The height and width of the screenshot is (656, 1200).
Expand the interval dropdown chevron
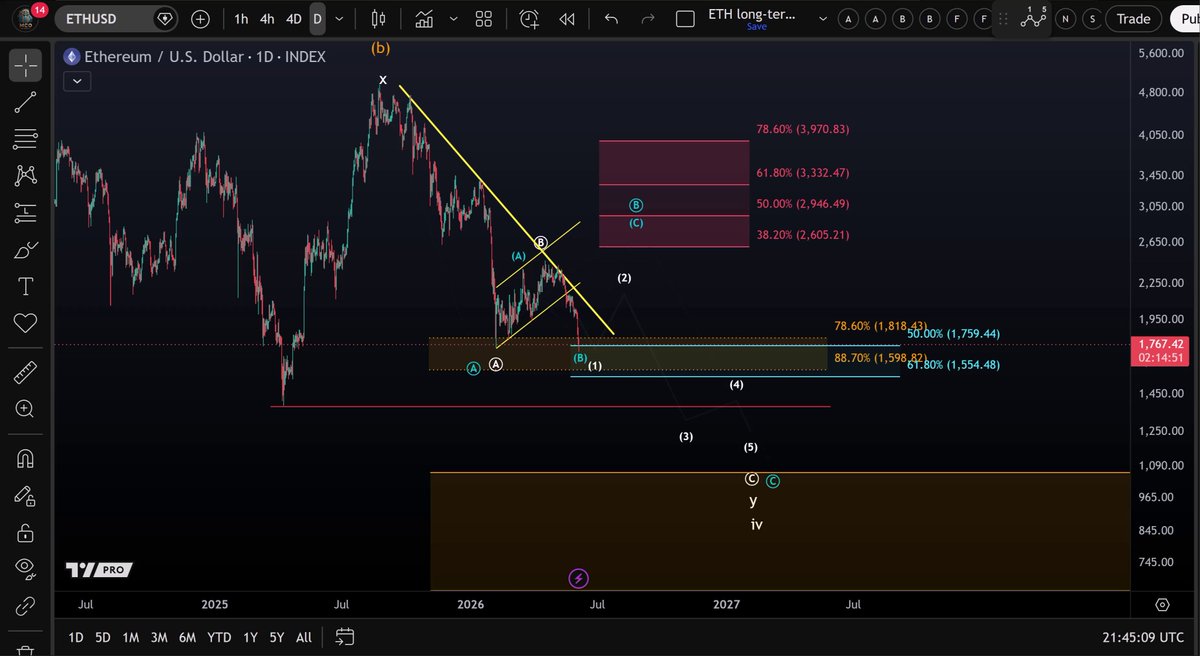coord(341,18)
